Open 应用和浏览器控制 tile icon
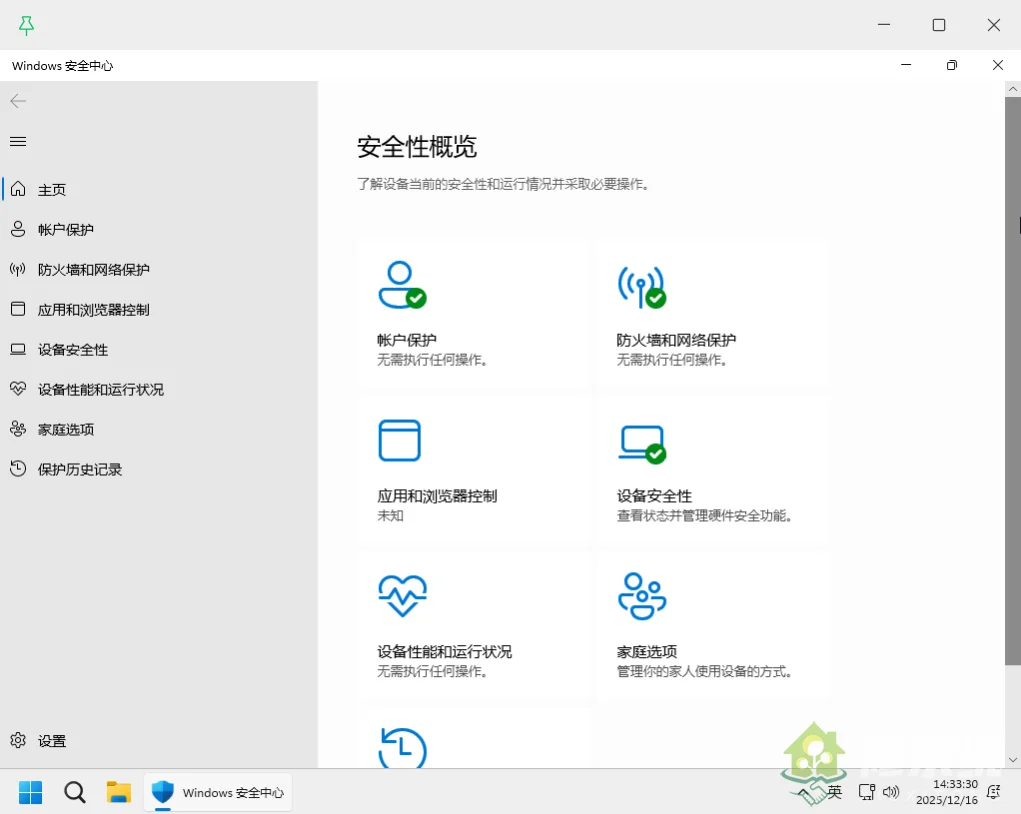Screen dimensions: 1021x814 401,440
